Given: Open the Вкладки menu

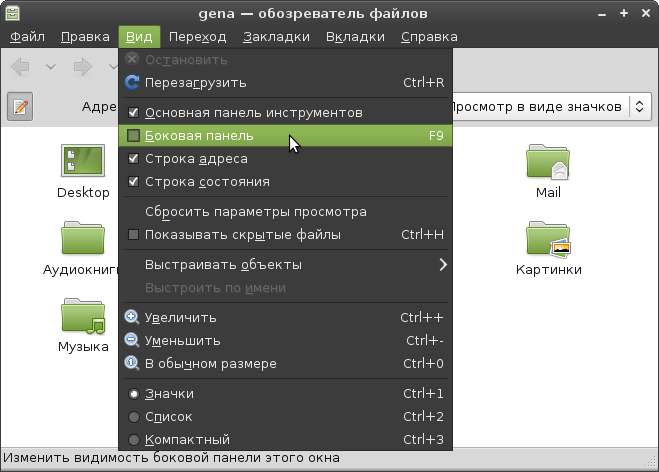Looking at the screenshot, I should (x=356, y=37).
